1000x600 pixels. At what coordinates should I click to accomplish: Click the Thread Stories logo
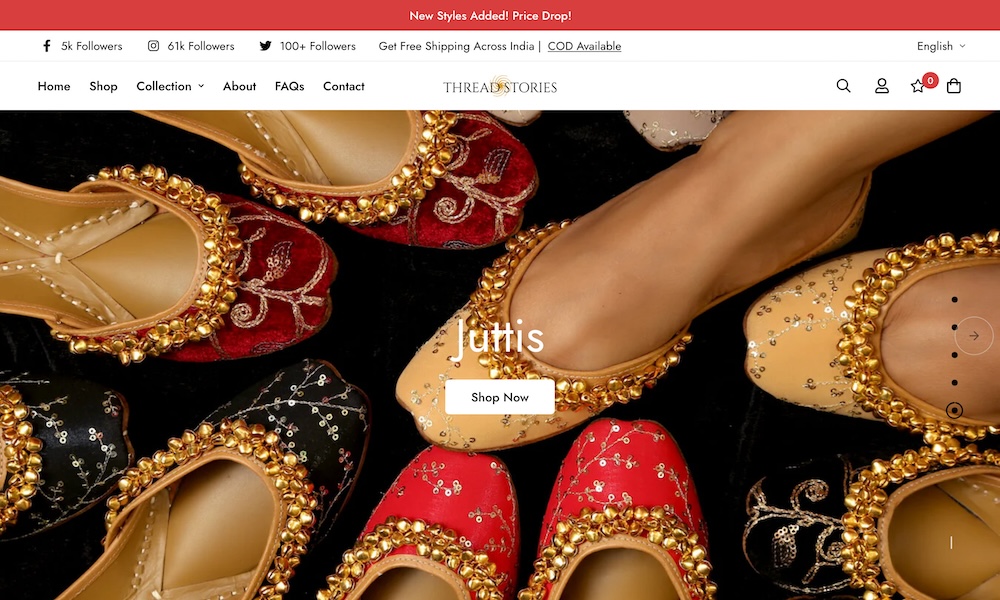click(500, 87)
